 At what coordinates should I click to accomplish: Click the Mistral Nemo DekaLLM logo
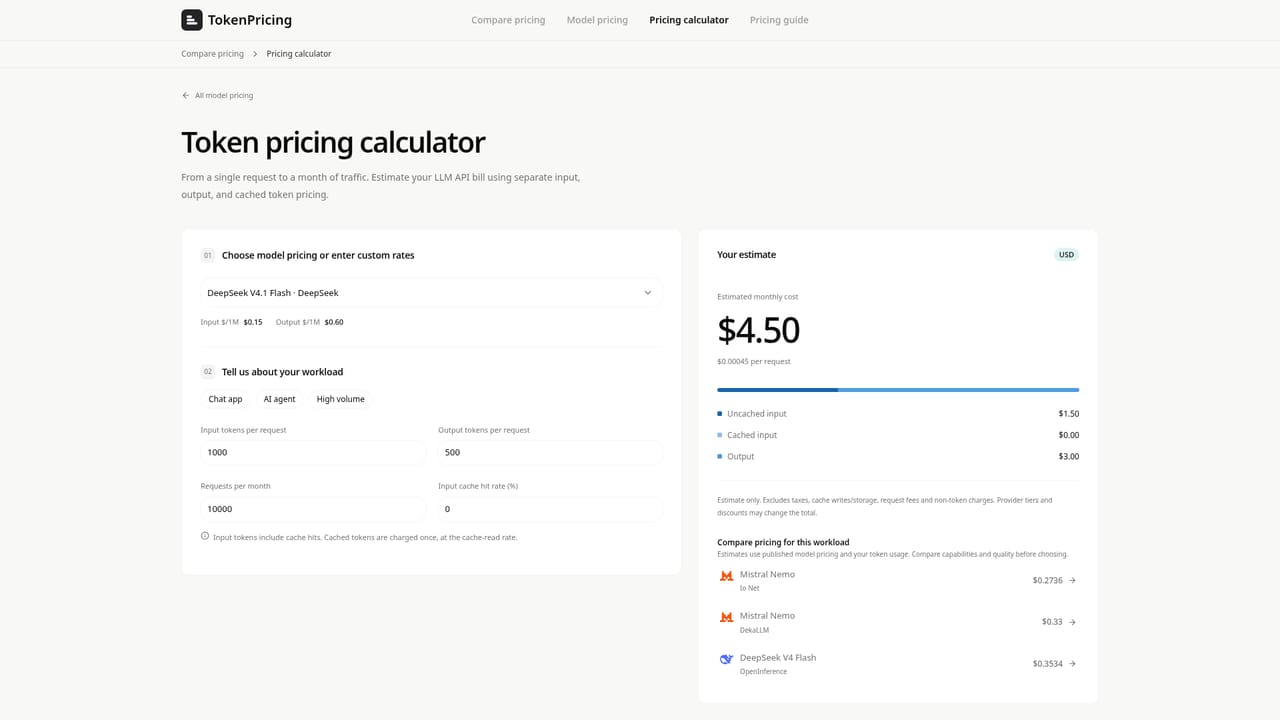pyautogui.click(x=727, y=618)
